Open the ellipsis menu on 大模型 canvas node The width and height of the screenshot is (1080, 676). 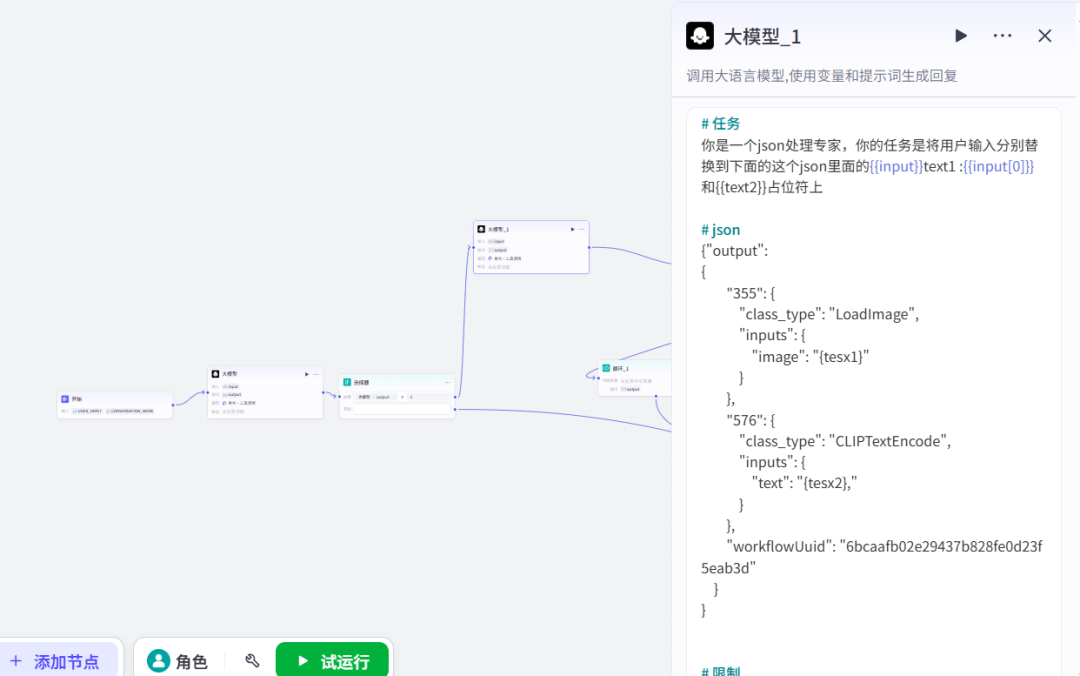316,374
